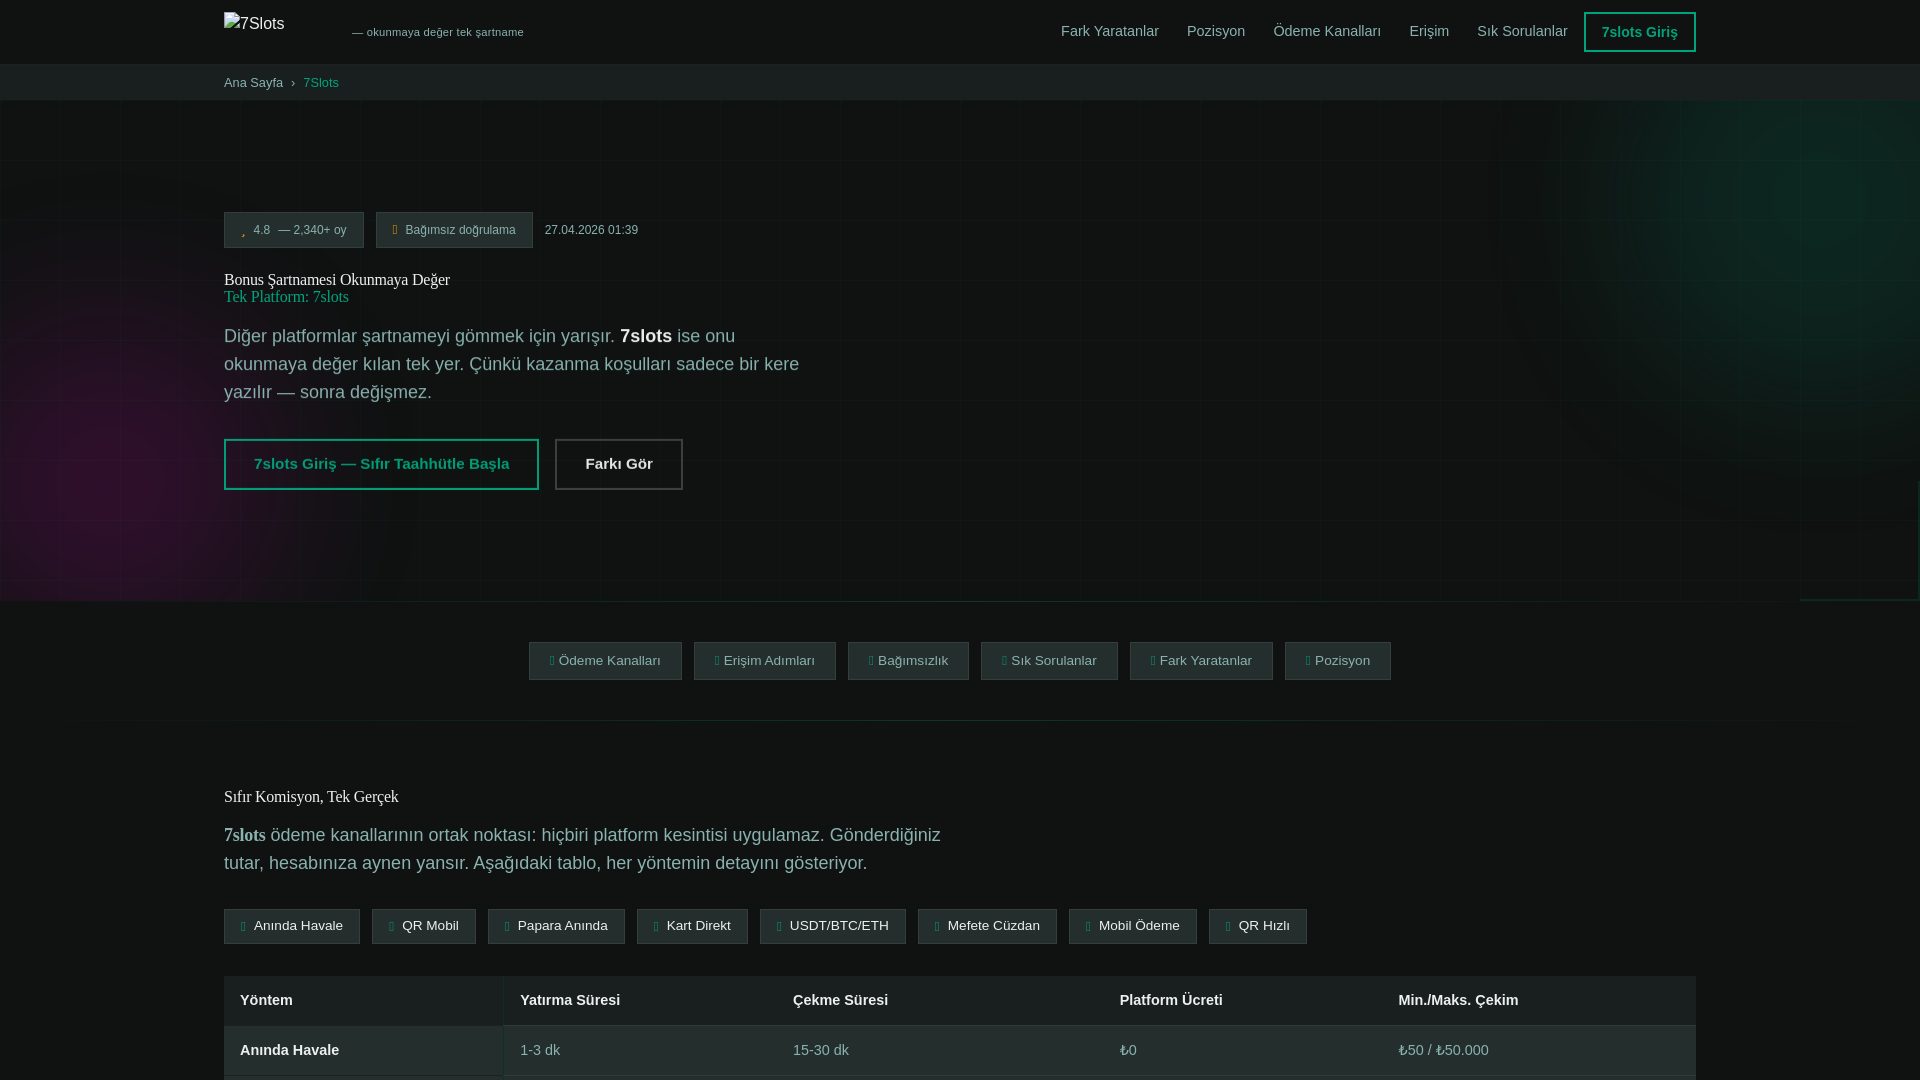Screen dimensions: 1920x1080
Task: Click the 7slots link in payment paragraph
Action: [x=245, y=835]
